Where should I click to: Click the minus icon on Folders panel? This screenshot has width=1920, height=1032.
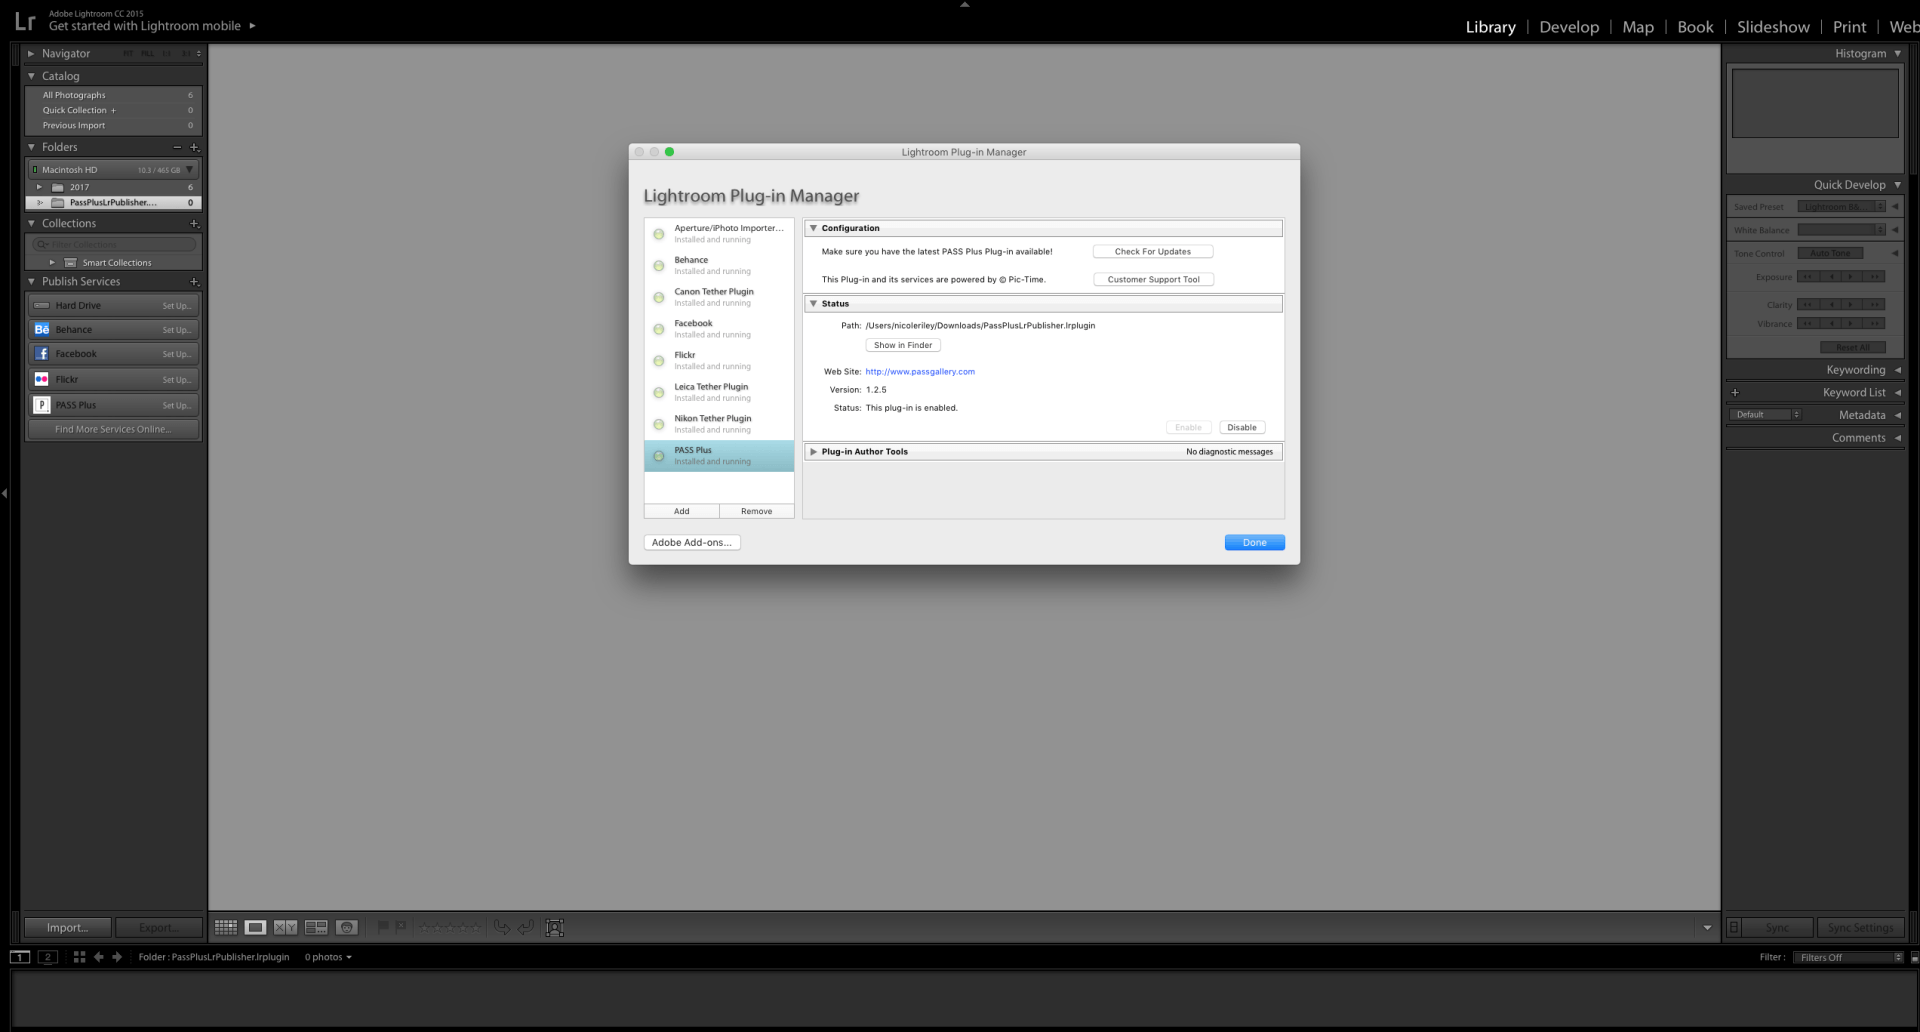(x=178, y=147)
